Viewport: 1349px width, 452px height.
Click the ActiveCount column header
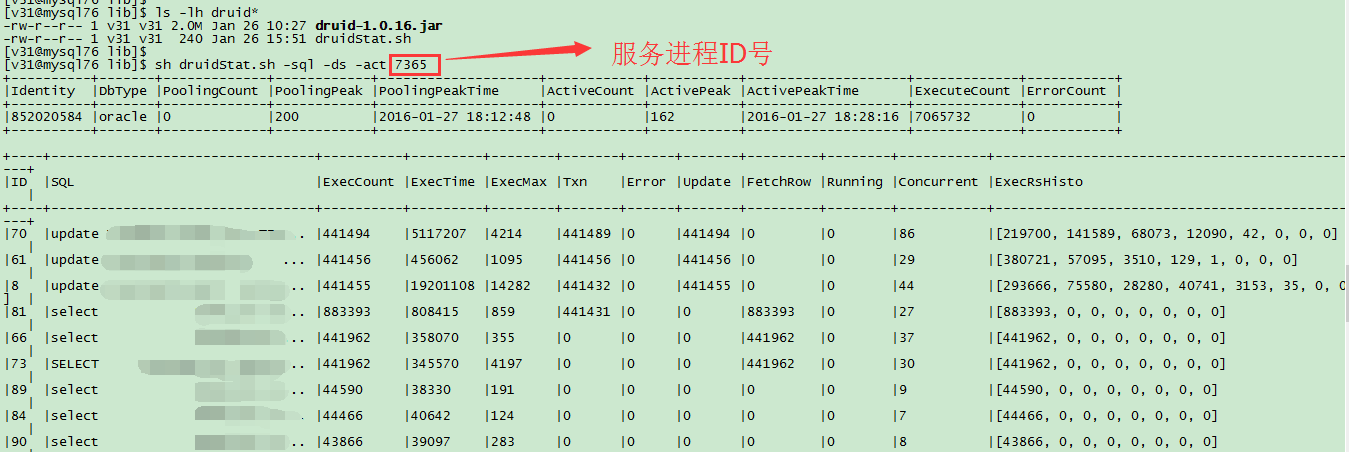click(x=590, y=90)
